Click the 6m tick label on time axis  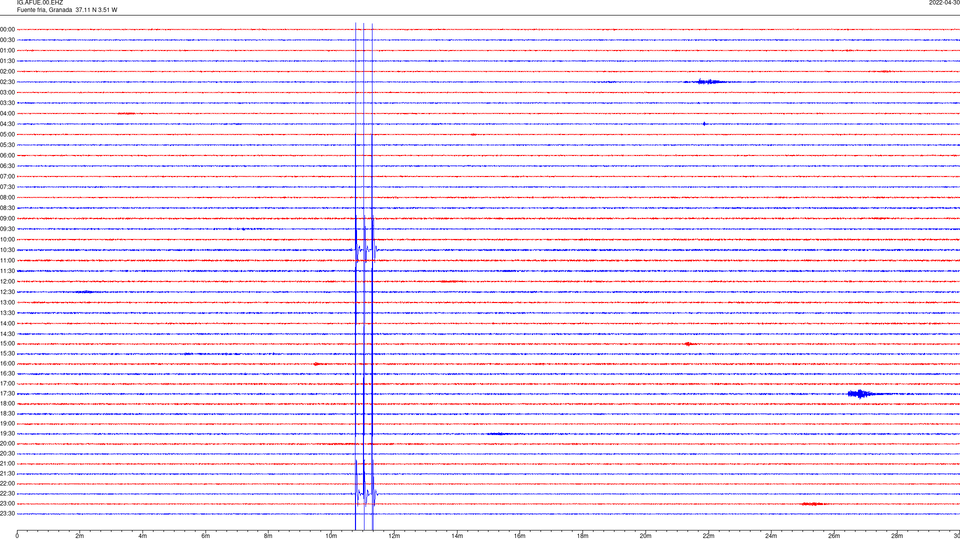tap(206, 536)
